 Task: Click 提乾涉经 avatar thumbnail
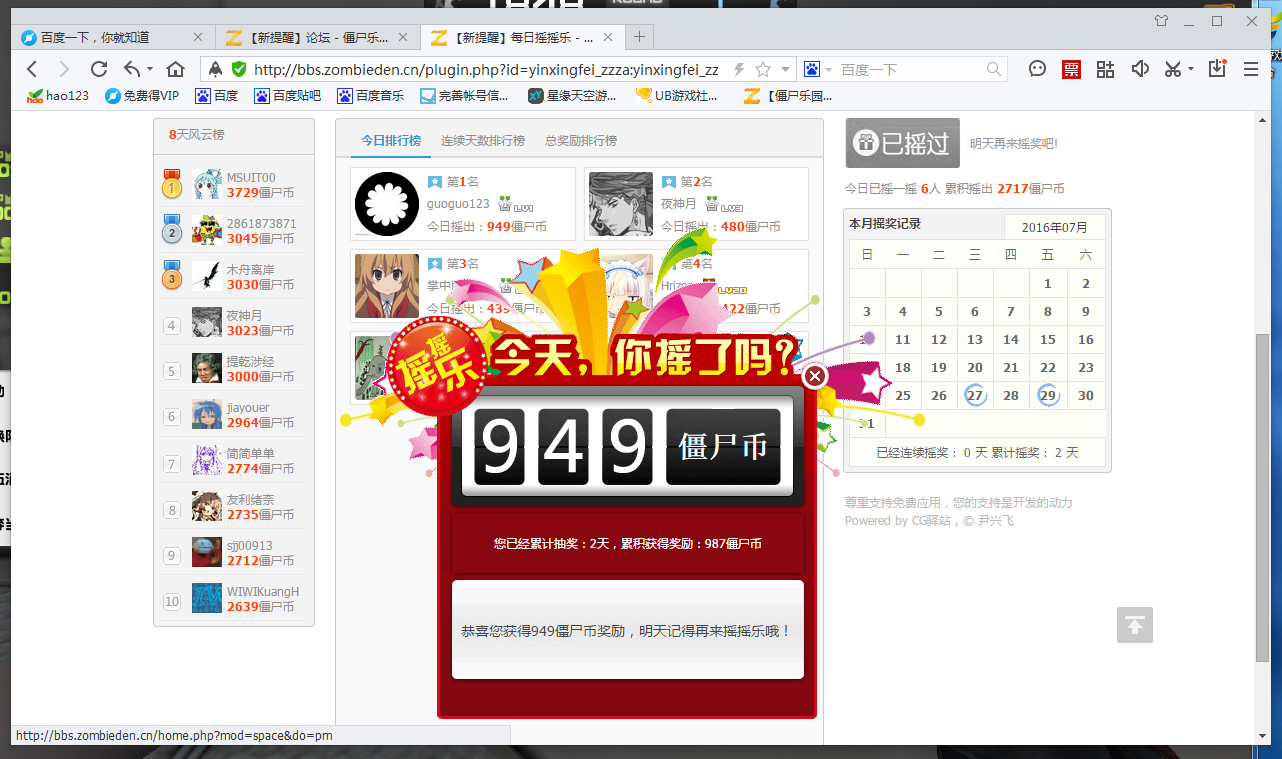coord(207,368)
